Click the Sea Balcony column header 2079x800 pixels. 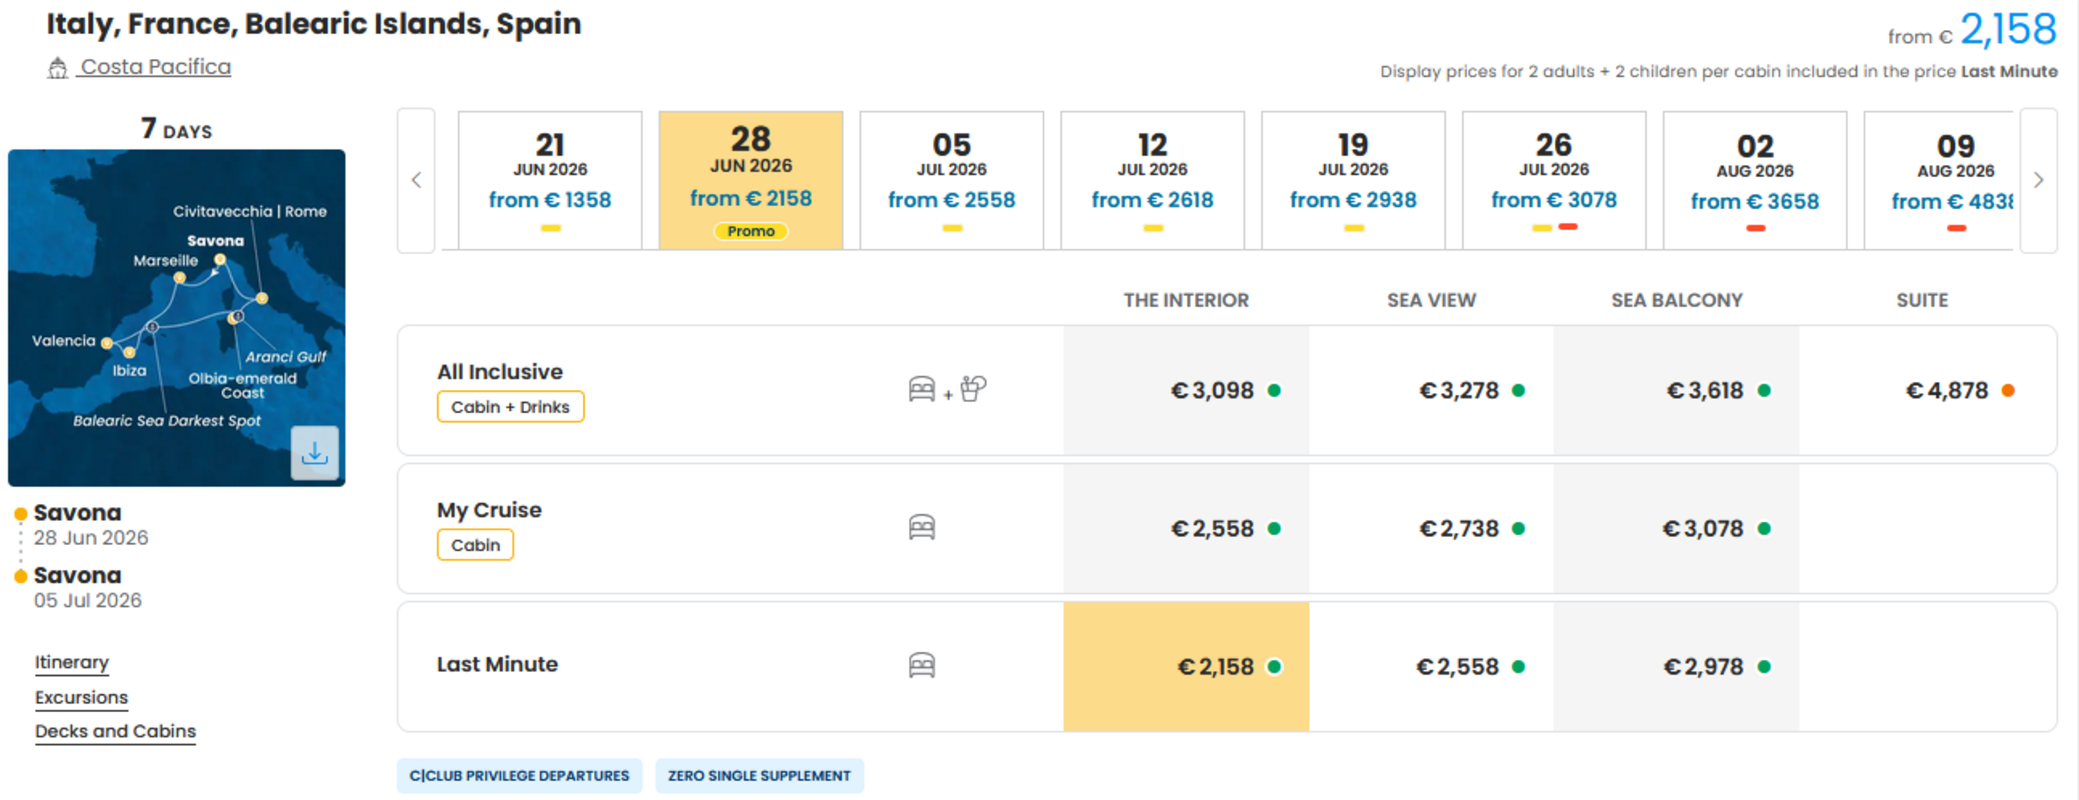tap(1677, 300)
